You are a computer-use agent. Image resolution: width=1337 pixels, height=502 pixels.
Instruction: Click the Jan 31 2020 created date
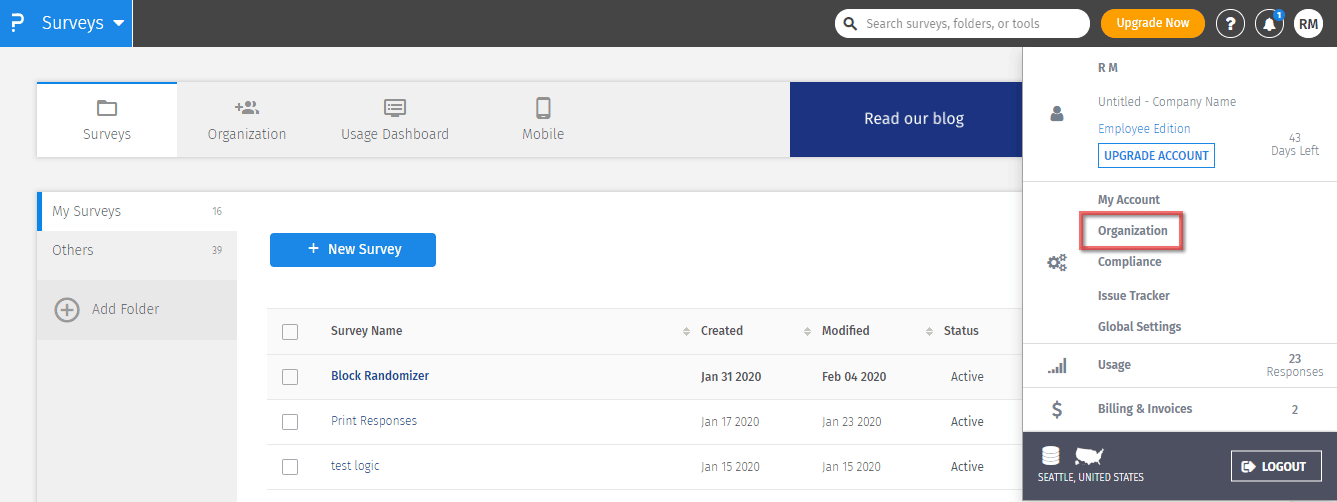pos(731,377)
